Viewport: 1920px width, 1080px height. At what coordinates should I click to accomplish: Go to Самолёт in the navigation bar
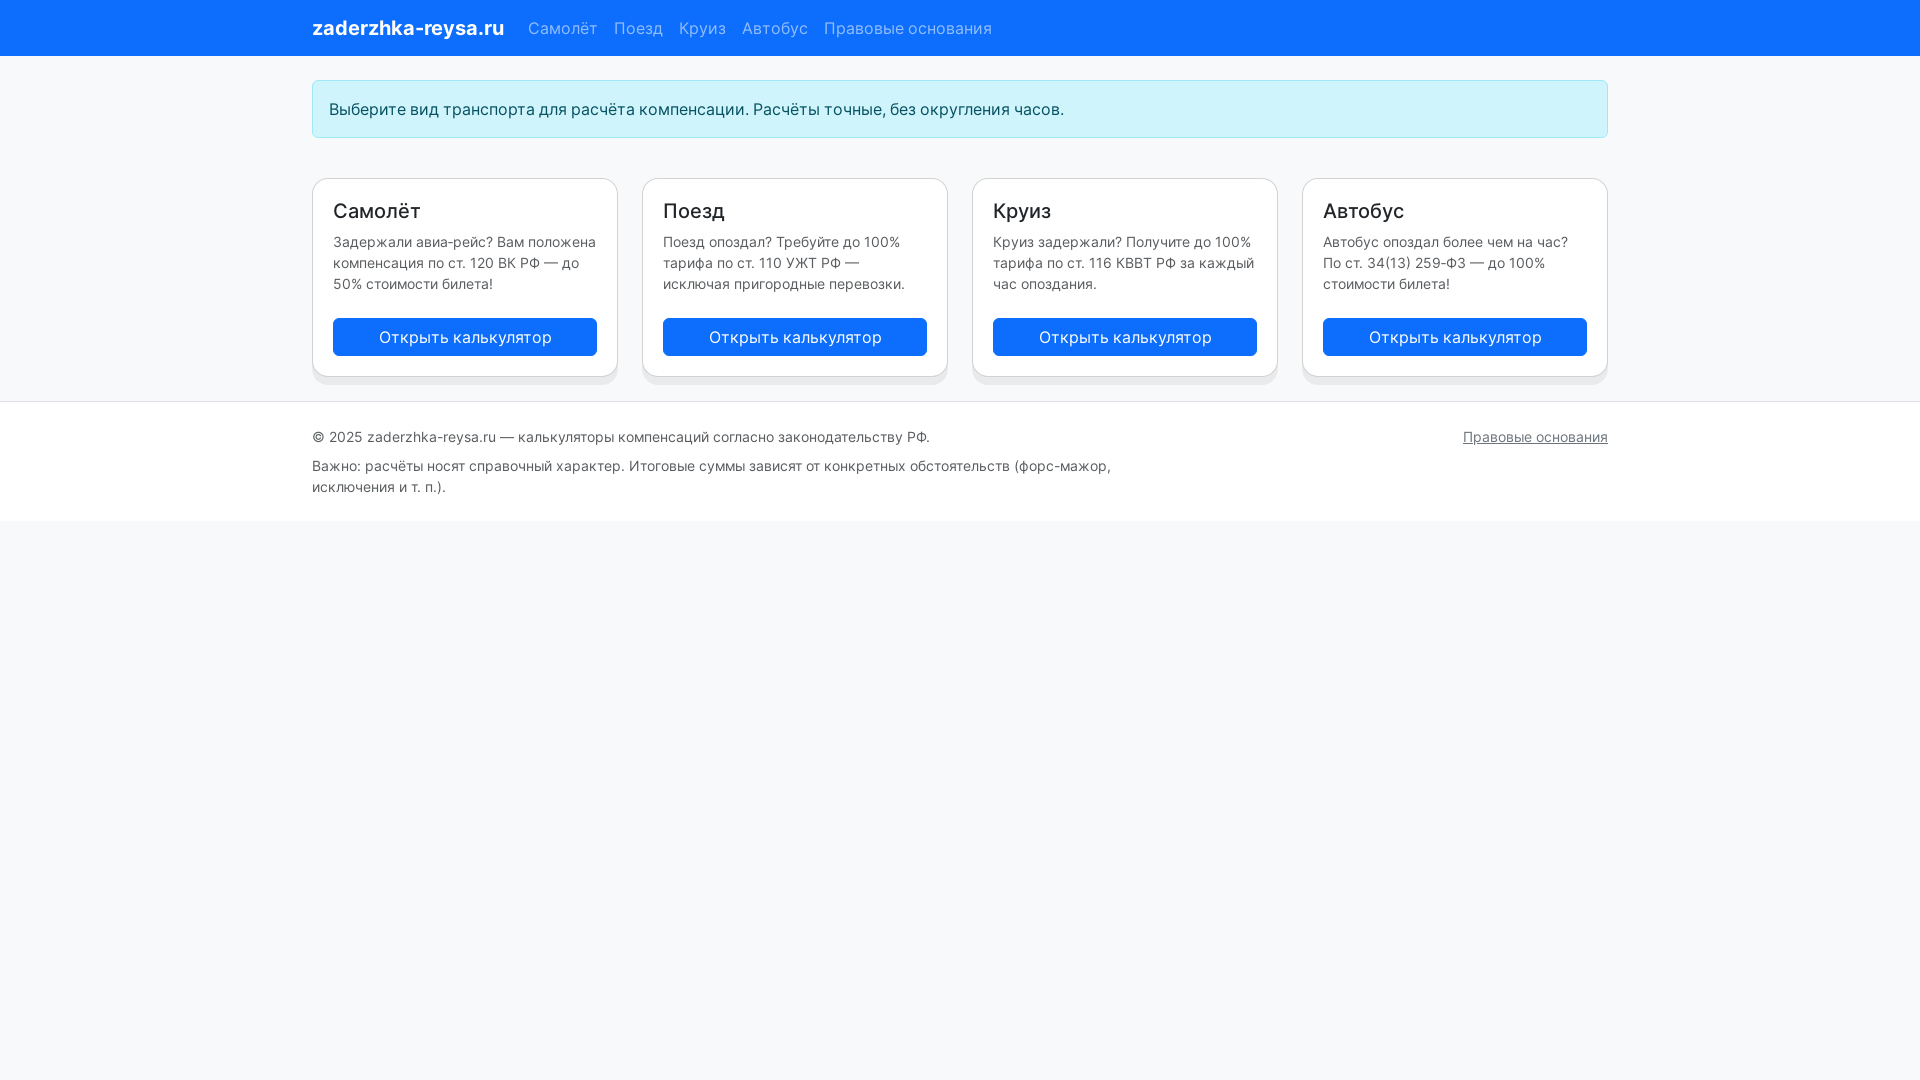pyautogui.click(x=563, y=28)
